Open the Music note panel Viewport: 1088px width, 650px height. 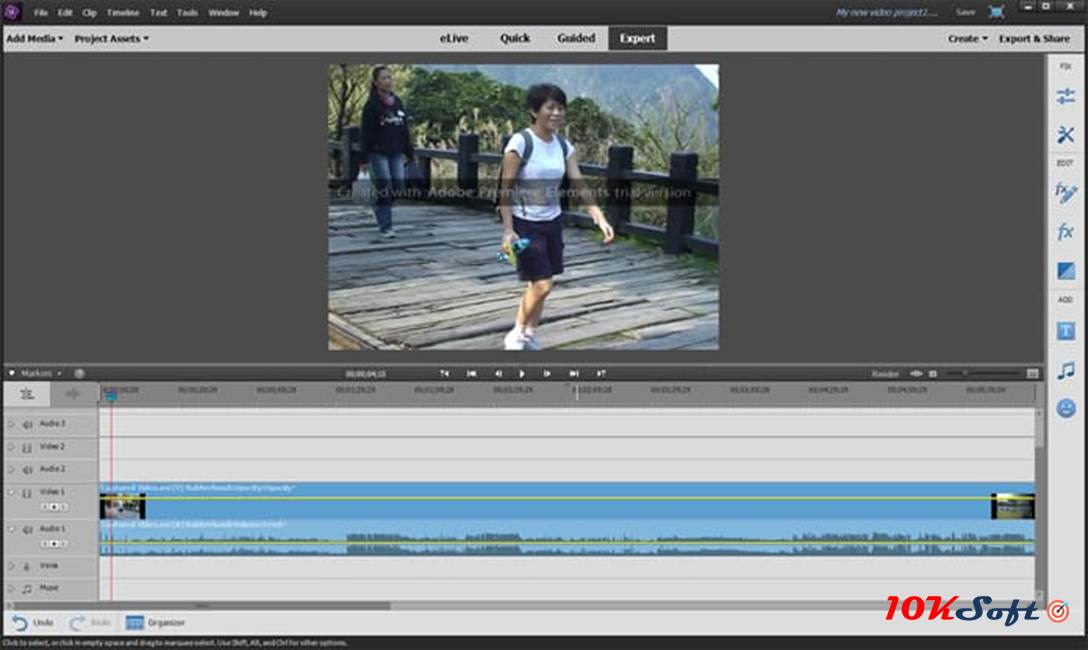(x=1066, y=370)
